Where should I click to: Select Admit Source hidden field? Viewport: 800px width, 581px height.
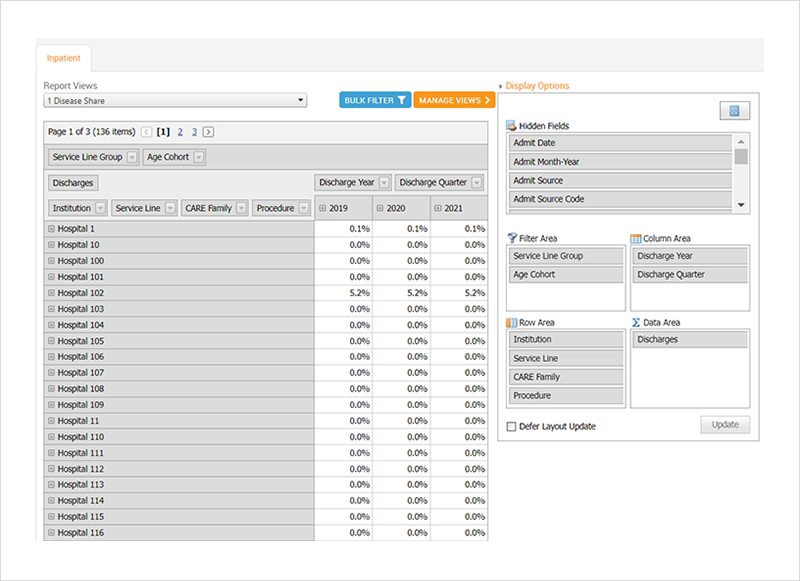(x=620, y=181)
